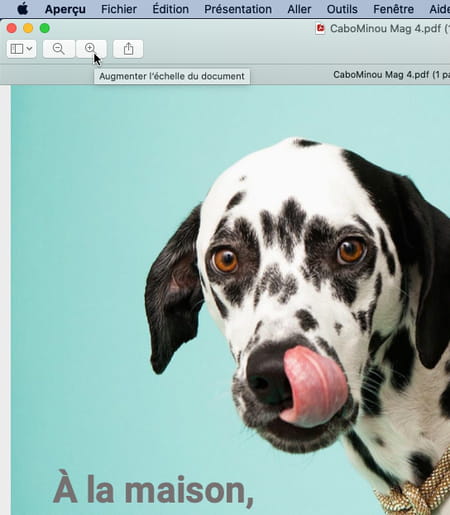Maximize the window with green button
This screenshot has width=450, height=515.
click(x=45, y=28)
